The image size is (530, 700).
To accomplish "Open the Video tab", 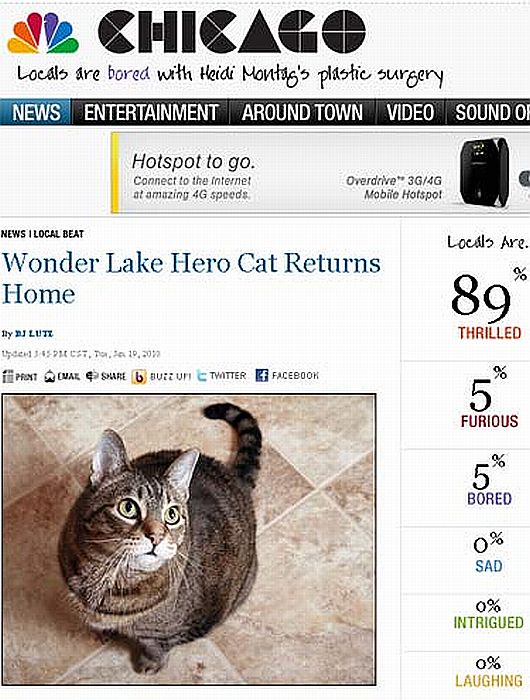I will [x=410, y=112].
